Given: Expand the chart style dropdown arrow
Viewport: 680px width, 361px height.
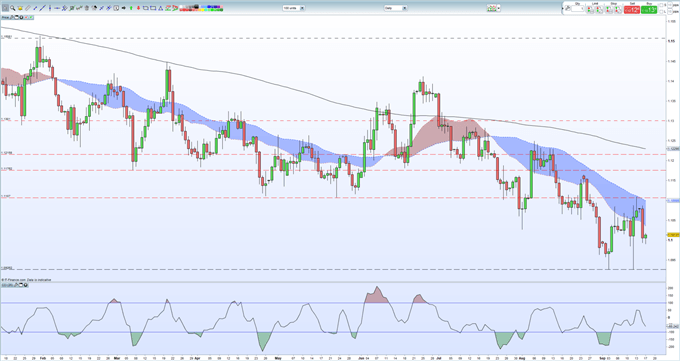Looking at the screenshot, I should tap(499, 8).
